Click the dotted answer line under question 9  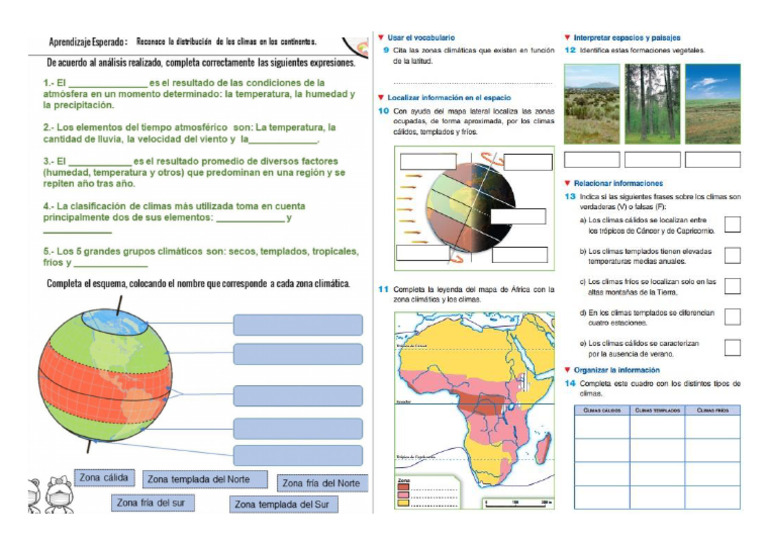(x=473, y=83)
